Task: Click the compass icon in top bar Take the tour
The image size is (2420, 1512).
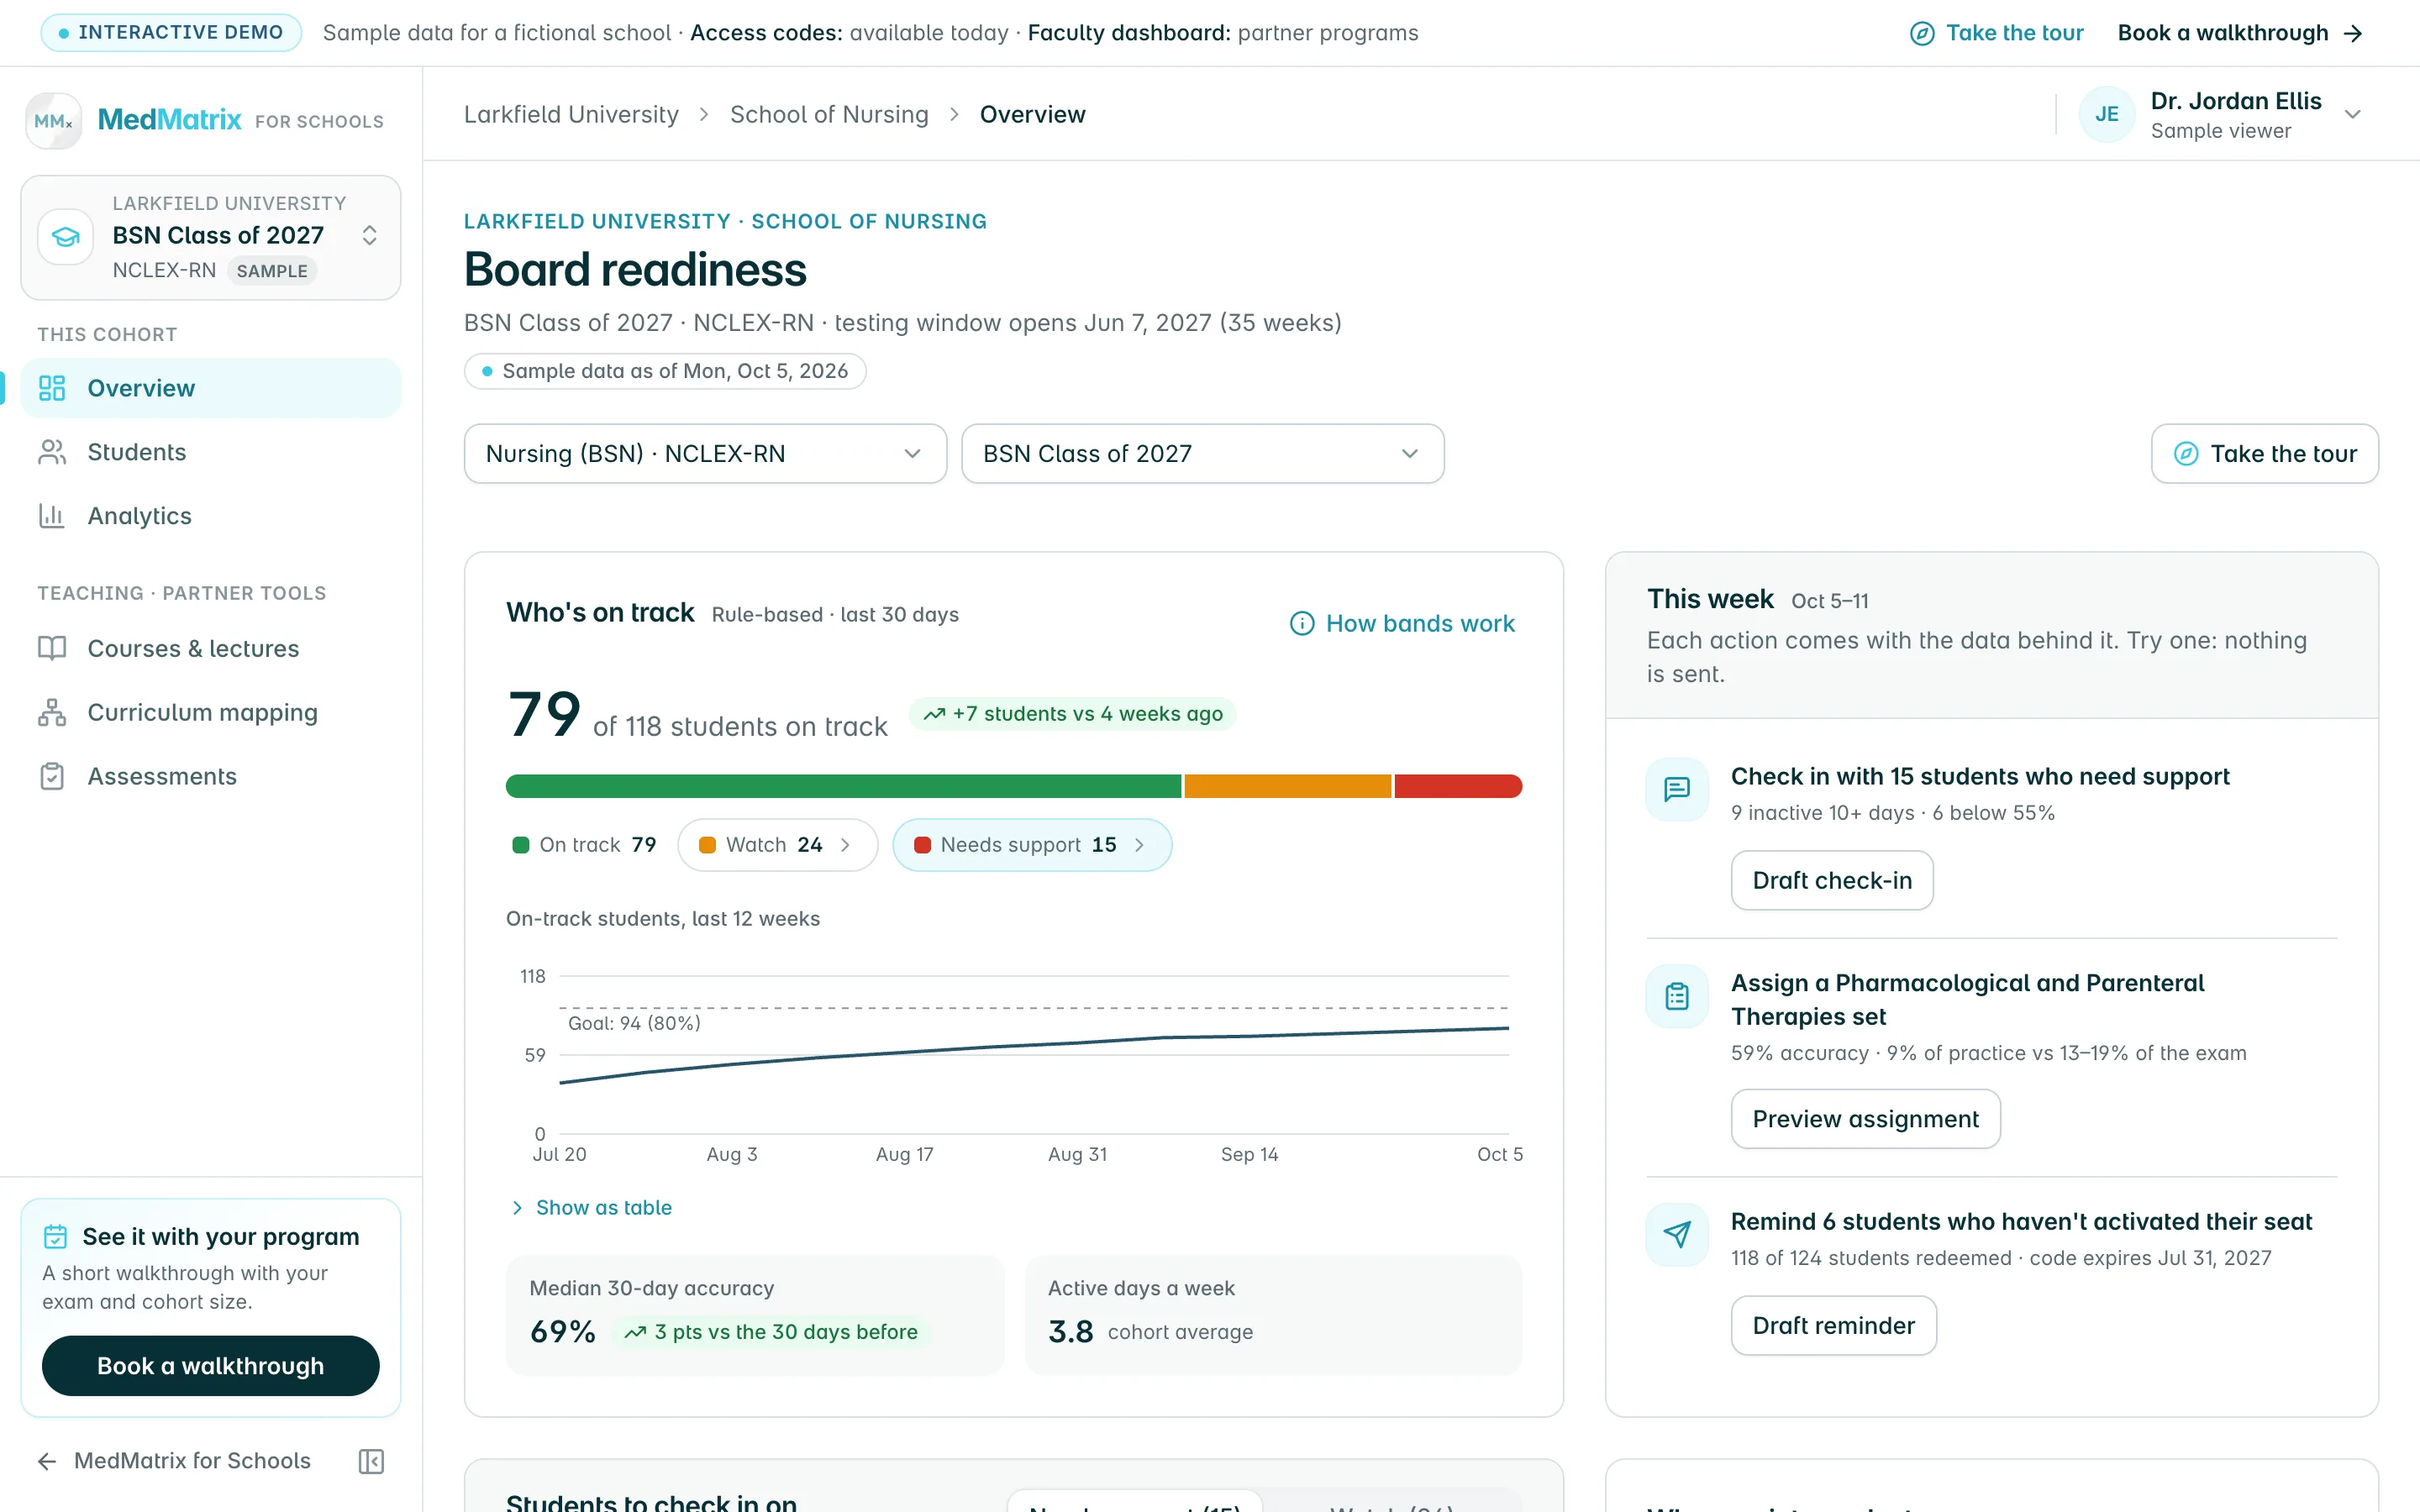Action: (1922, 33)
